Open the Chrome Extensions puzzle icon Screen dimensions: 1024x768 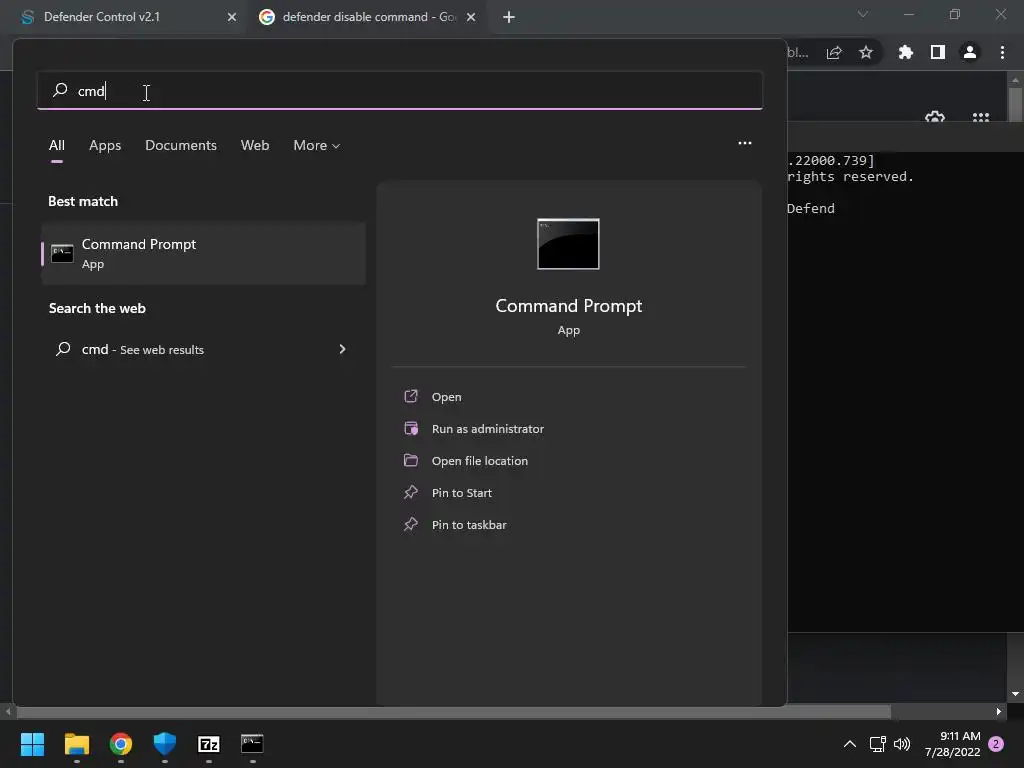[x=906, y=52]
